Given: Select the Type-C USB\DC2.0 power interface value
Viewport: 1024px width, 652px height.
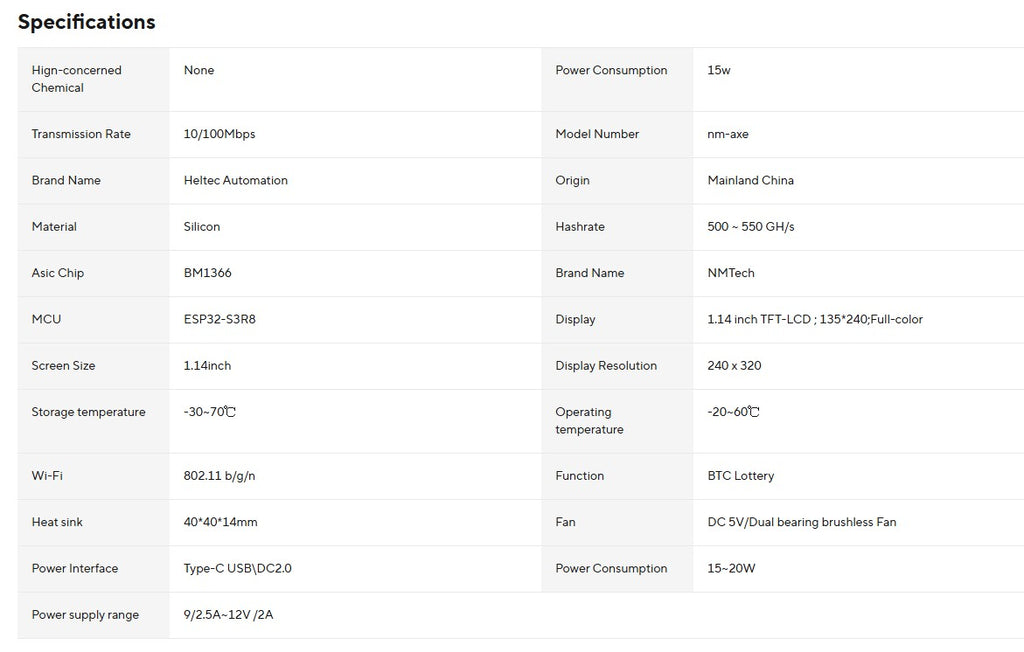Looking at the screenshot, I should coord(237,569).
